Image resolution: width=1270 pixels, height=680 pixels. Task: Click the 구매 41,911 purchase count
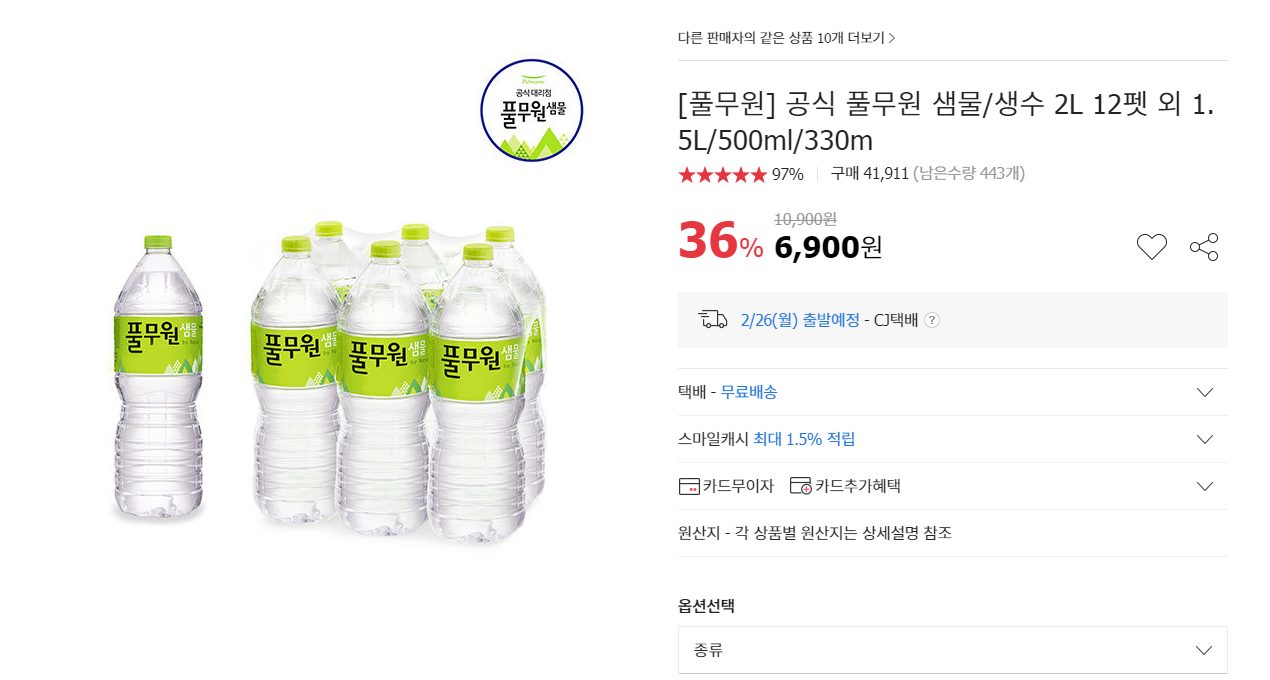point(869,174)
